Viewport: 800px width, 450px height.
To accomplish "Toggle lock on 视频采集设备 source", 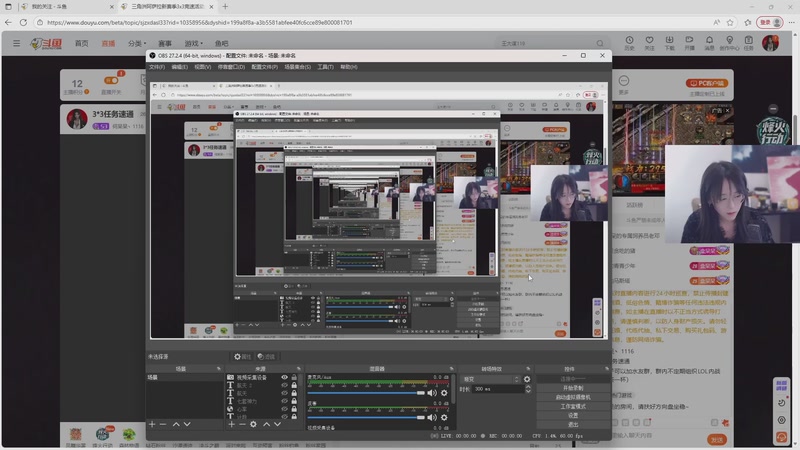I will pyautogui.click(x=294, y=378).
